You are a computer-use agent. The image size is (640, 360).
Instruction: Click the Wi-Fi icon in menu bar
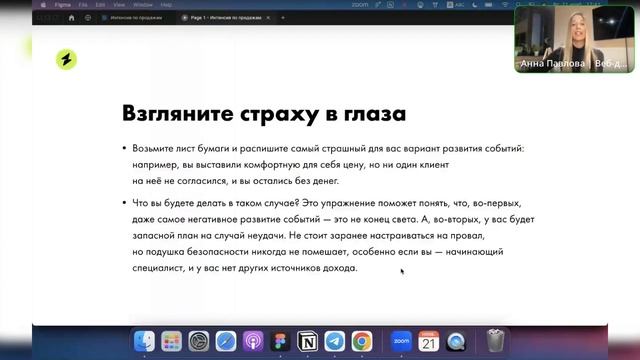click(505, 5)
